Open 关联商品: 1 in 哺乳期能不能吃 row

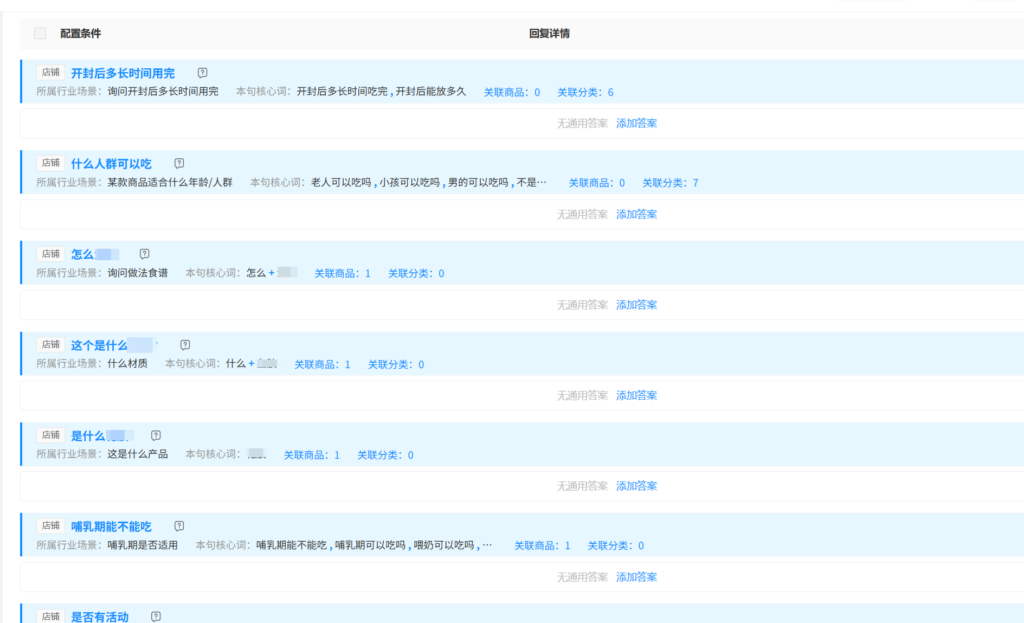[542, 546]
